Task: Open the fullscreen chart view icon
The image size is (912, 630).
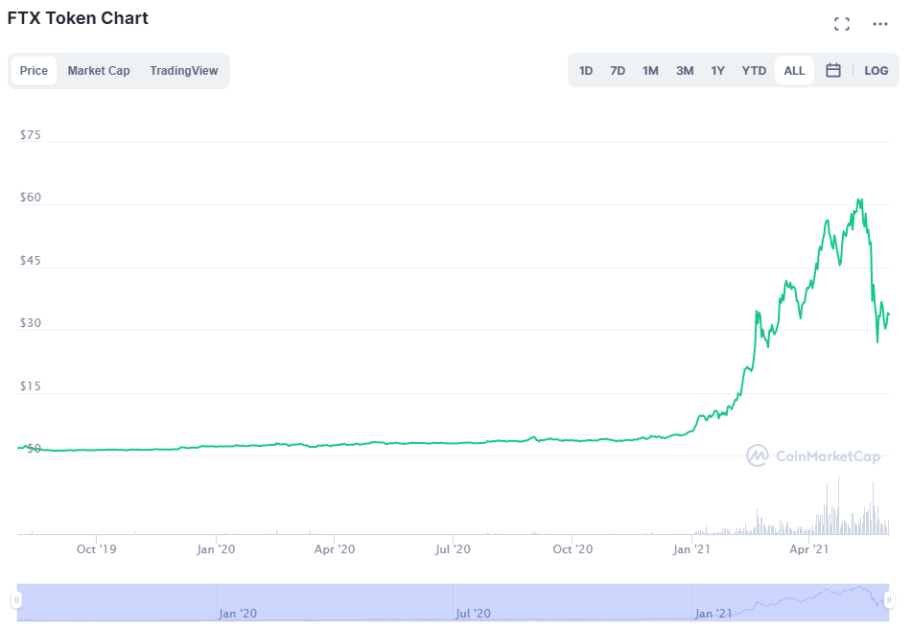Action: 841,24
